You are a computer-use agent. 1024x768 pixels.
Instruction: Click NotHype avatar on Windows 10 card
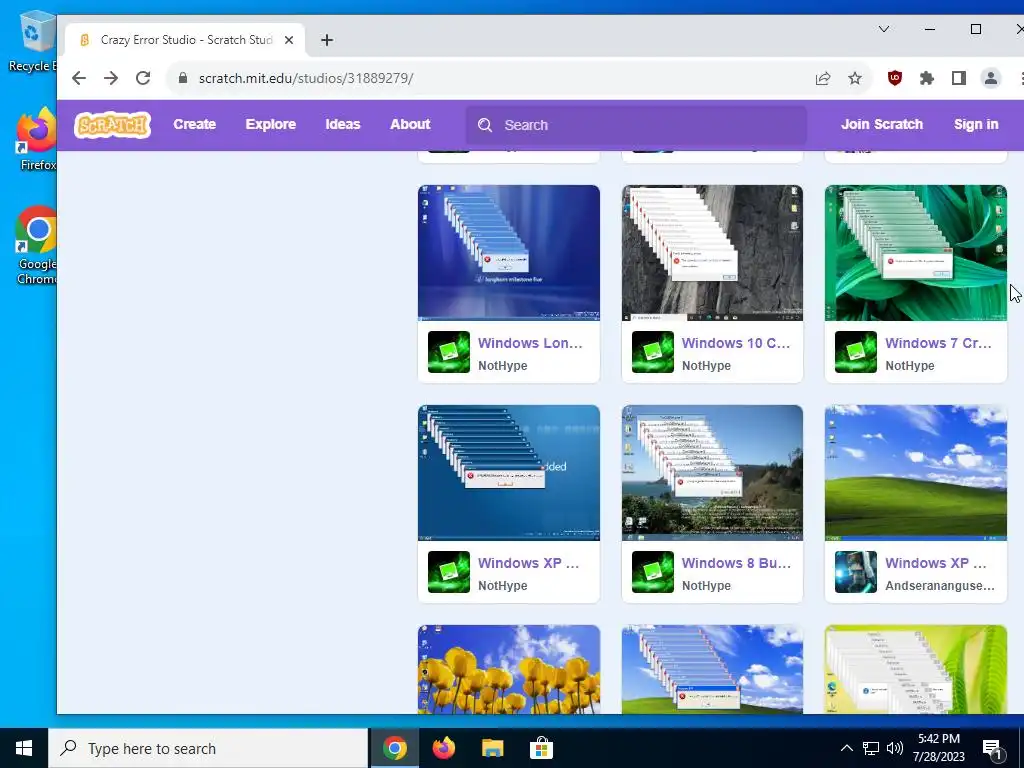click(x=652, y=352)
